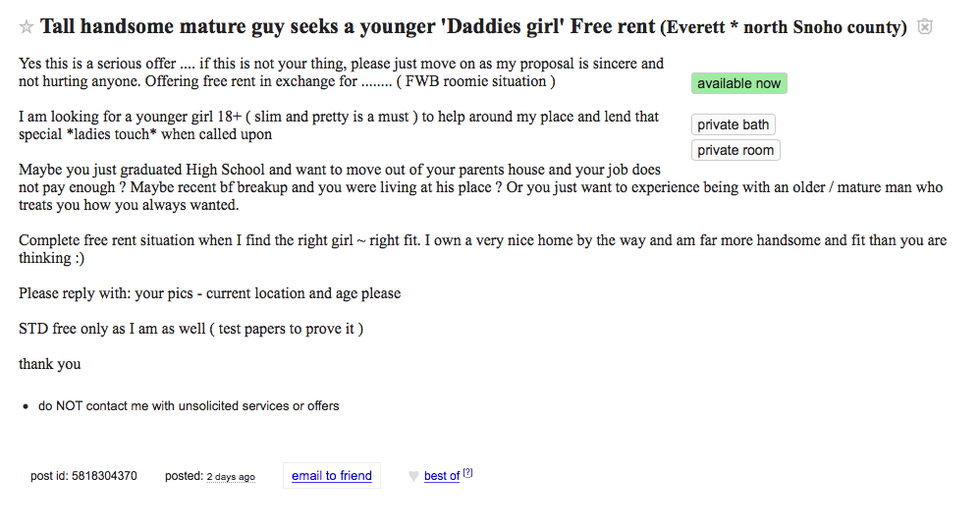This screenshot has height=517, width=980.
Task: Click the paragraph starting 'Yes this is a serious offer'
Action: click(x=340, y=72)
